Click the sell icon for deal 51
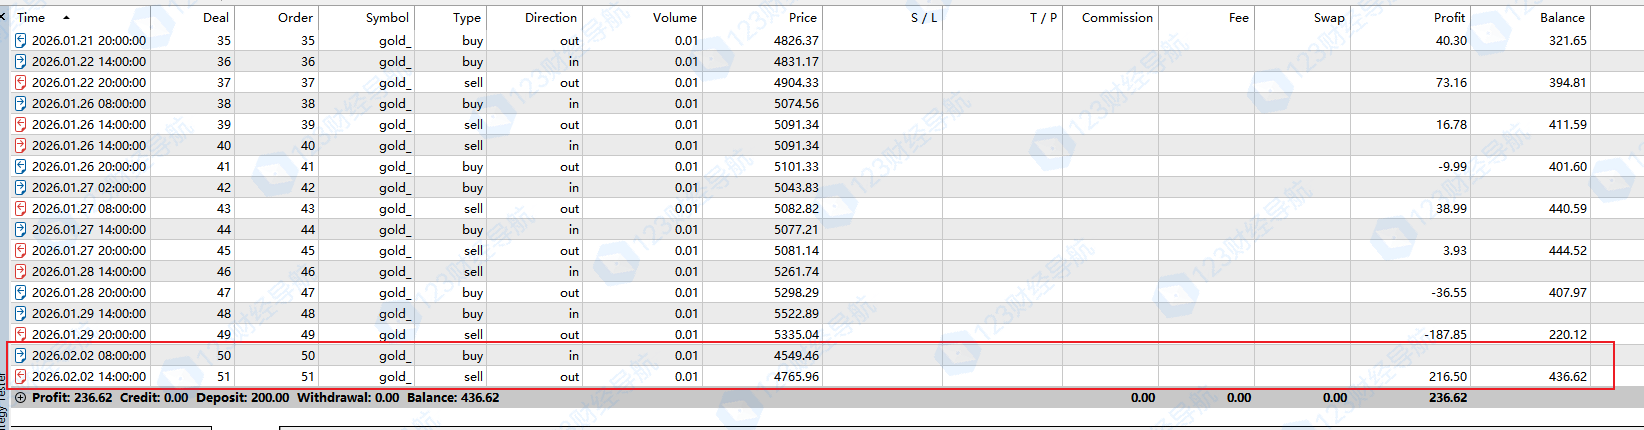1644x430 pixels. 20,377
